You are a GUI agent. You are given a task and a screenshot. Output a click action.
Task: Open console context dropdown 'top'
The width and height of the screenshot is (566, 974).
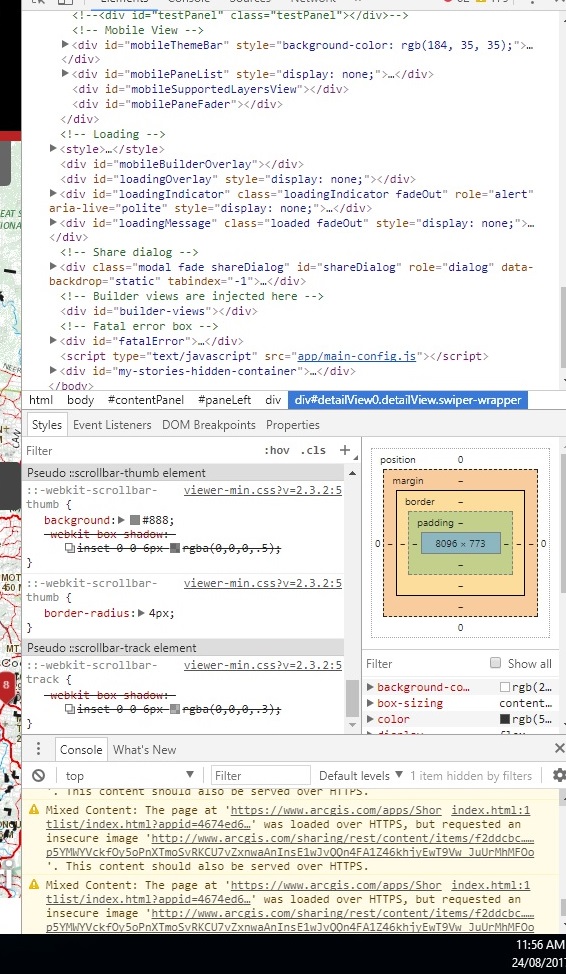pos(130,775)
